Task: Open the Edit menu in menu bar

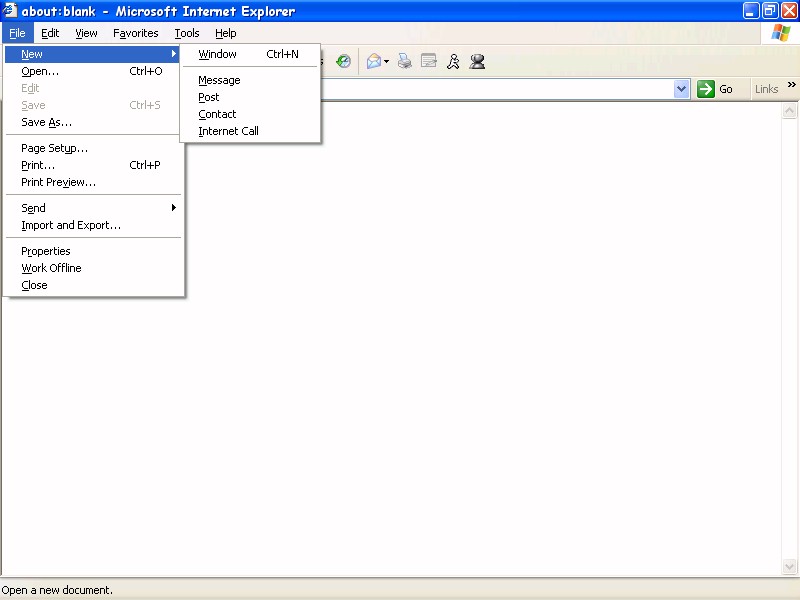Action: (50, 33)
